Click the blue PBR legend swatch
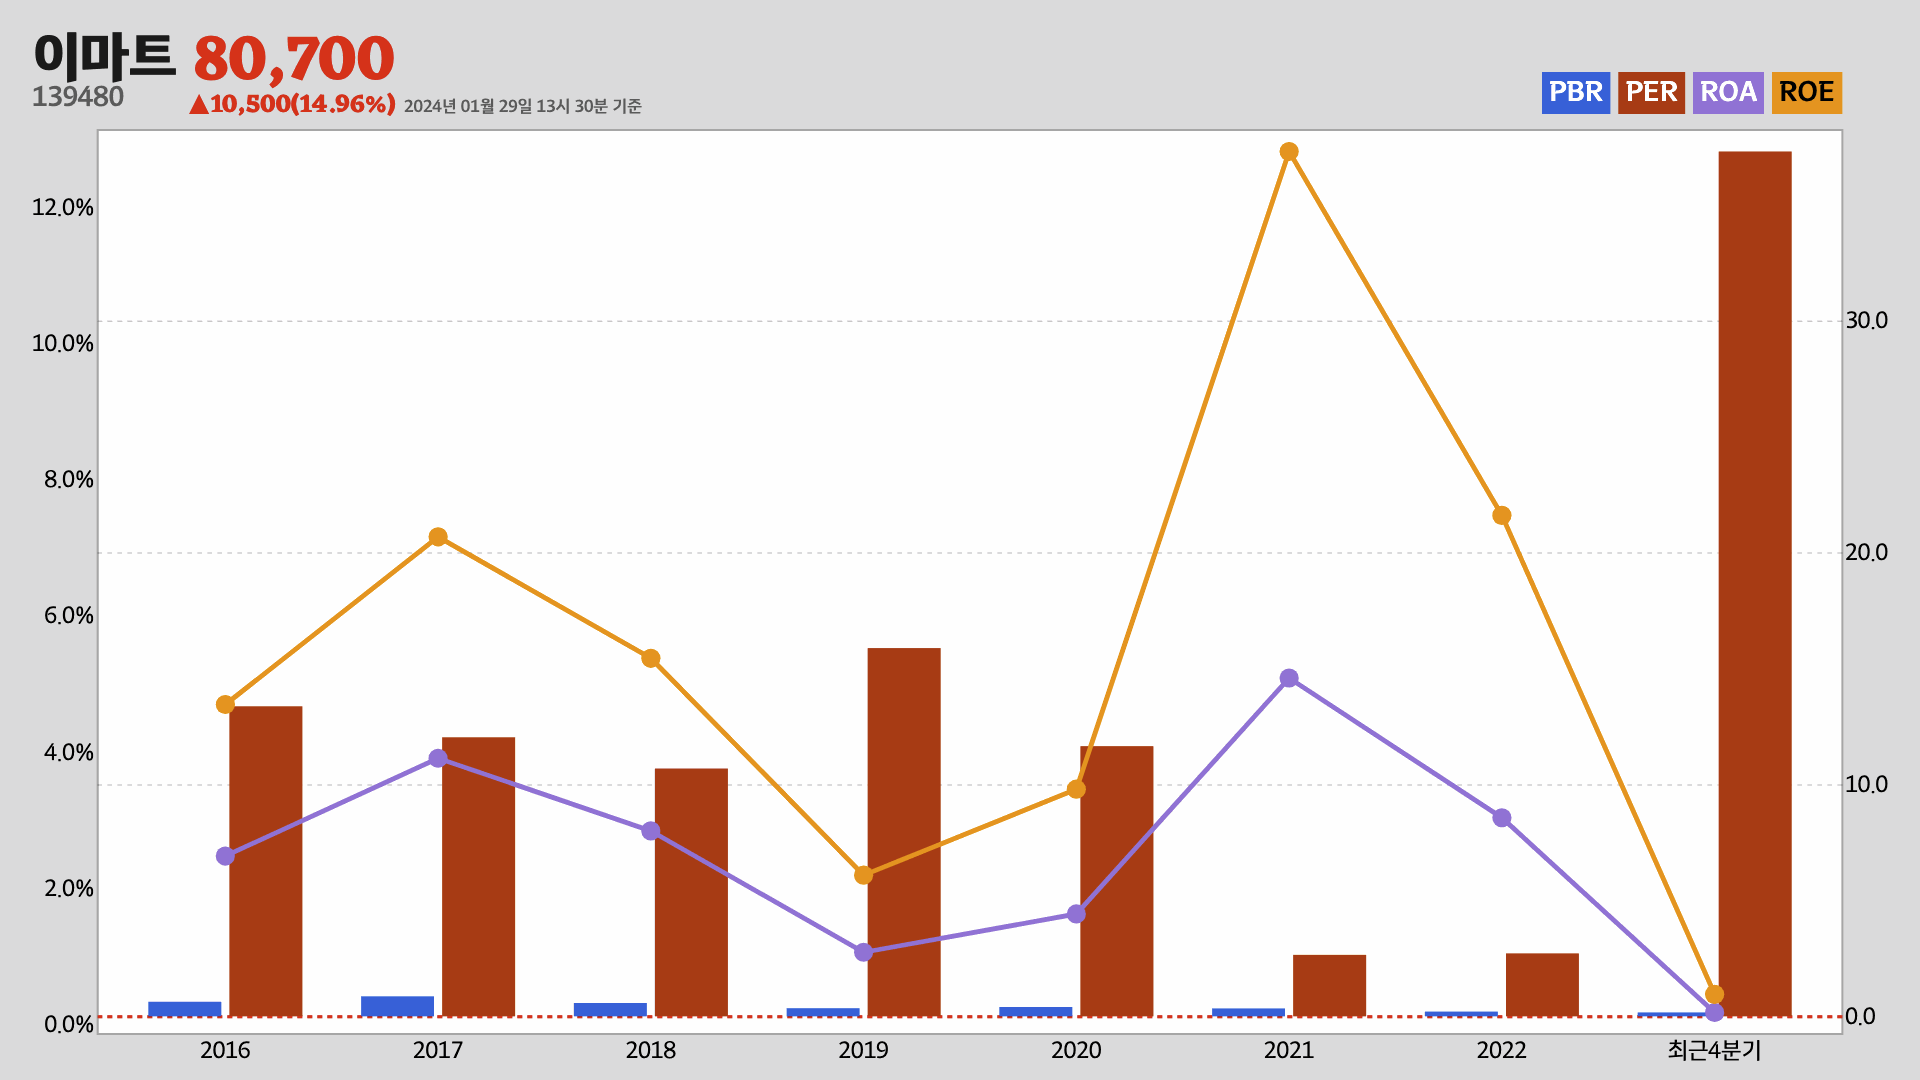The height and width of the screenshot is (1080, 1920). click(x=1575, y=93)
